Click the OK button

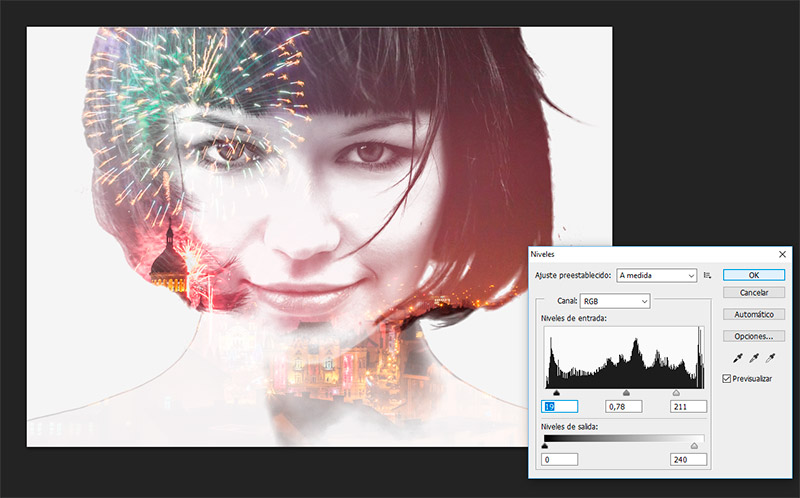point(754,275)
